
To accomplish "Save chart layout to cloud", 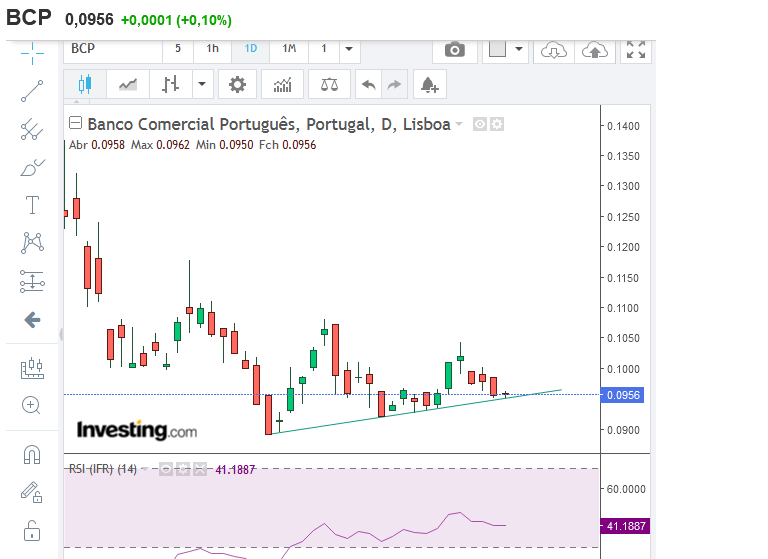I will coord(595,50).
